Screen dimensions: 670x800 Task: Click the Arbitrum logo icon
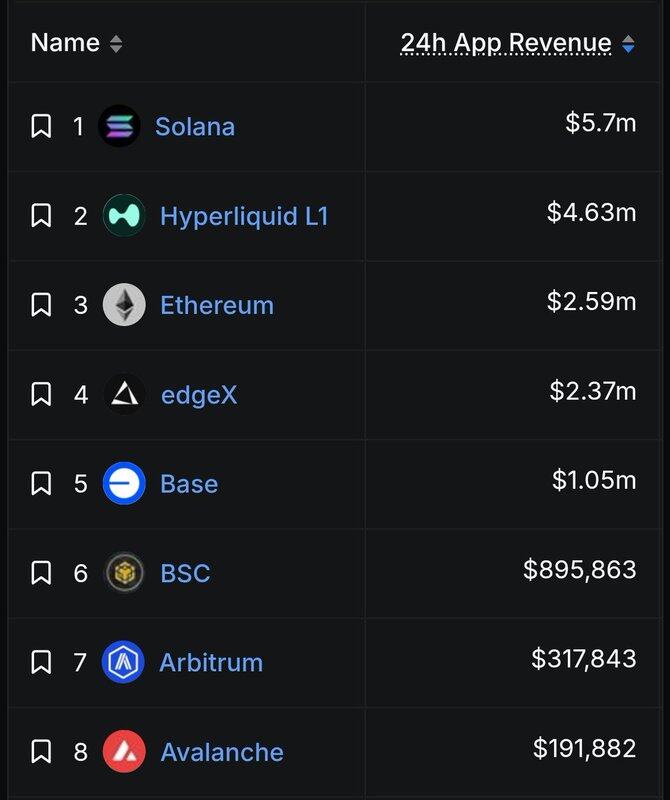(x=124, y=662)
